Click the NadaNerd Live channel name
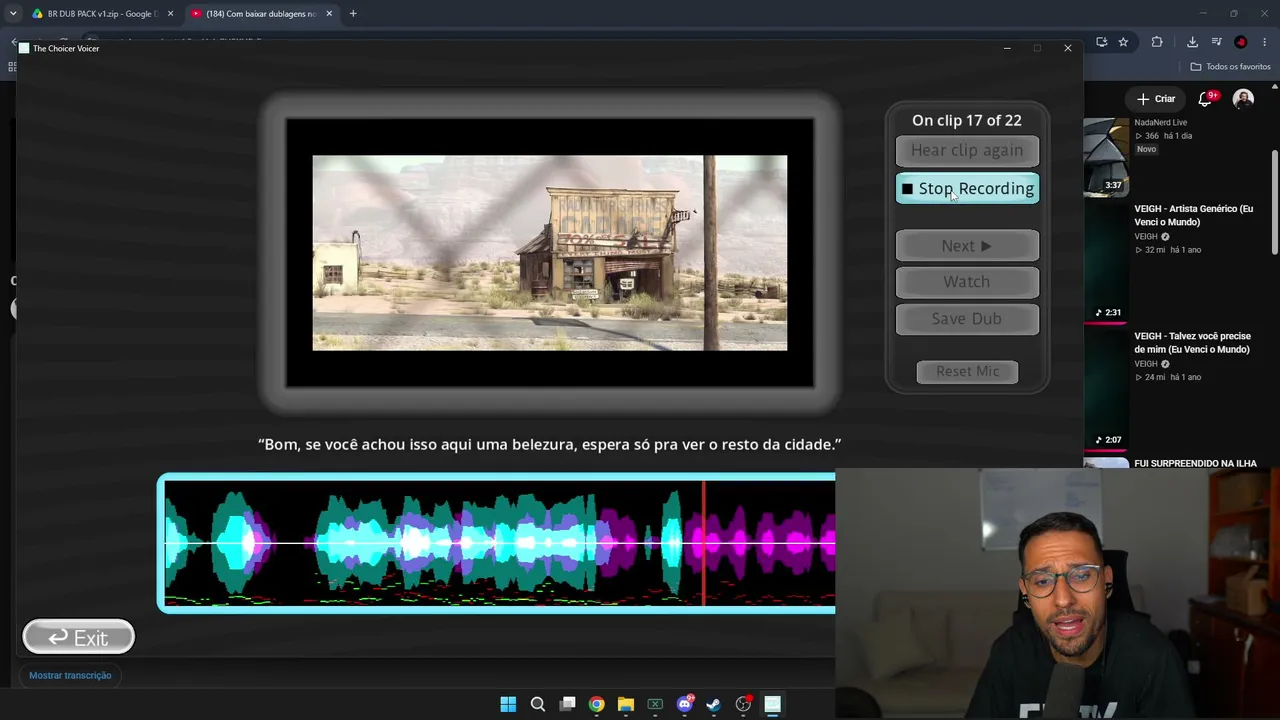 pyautogui.click(x=1160, y=123)
